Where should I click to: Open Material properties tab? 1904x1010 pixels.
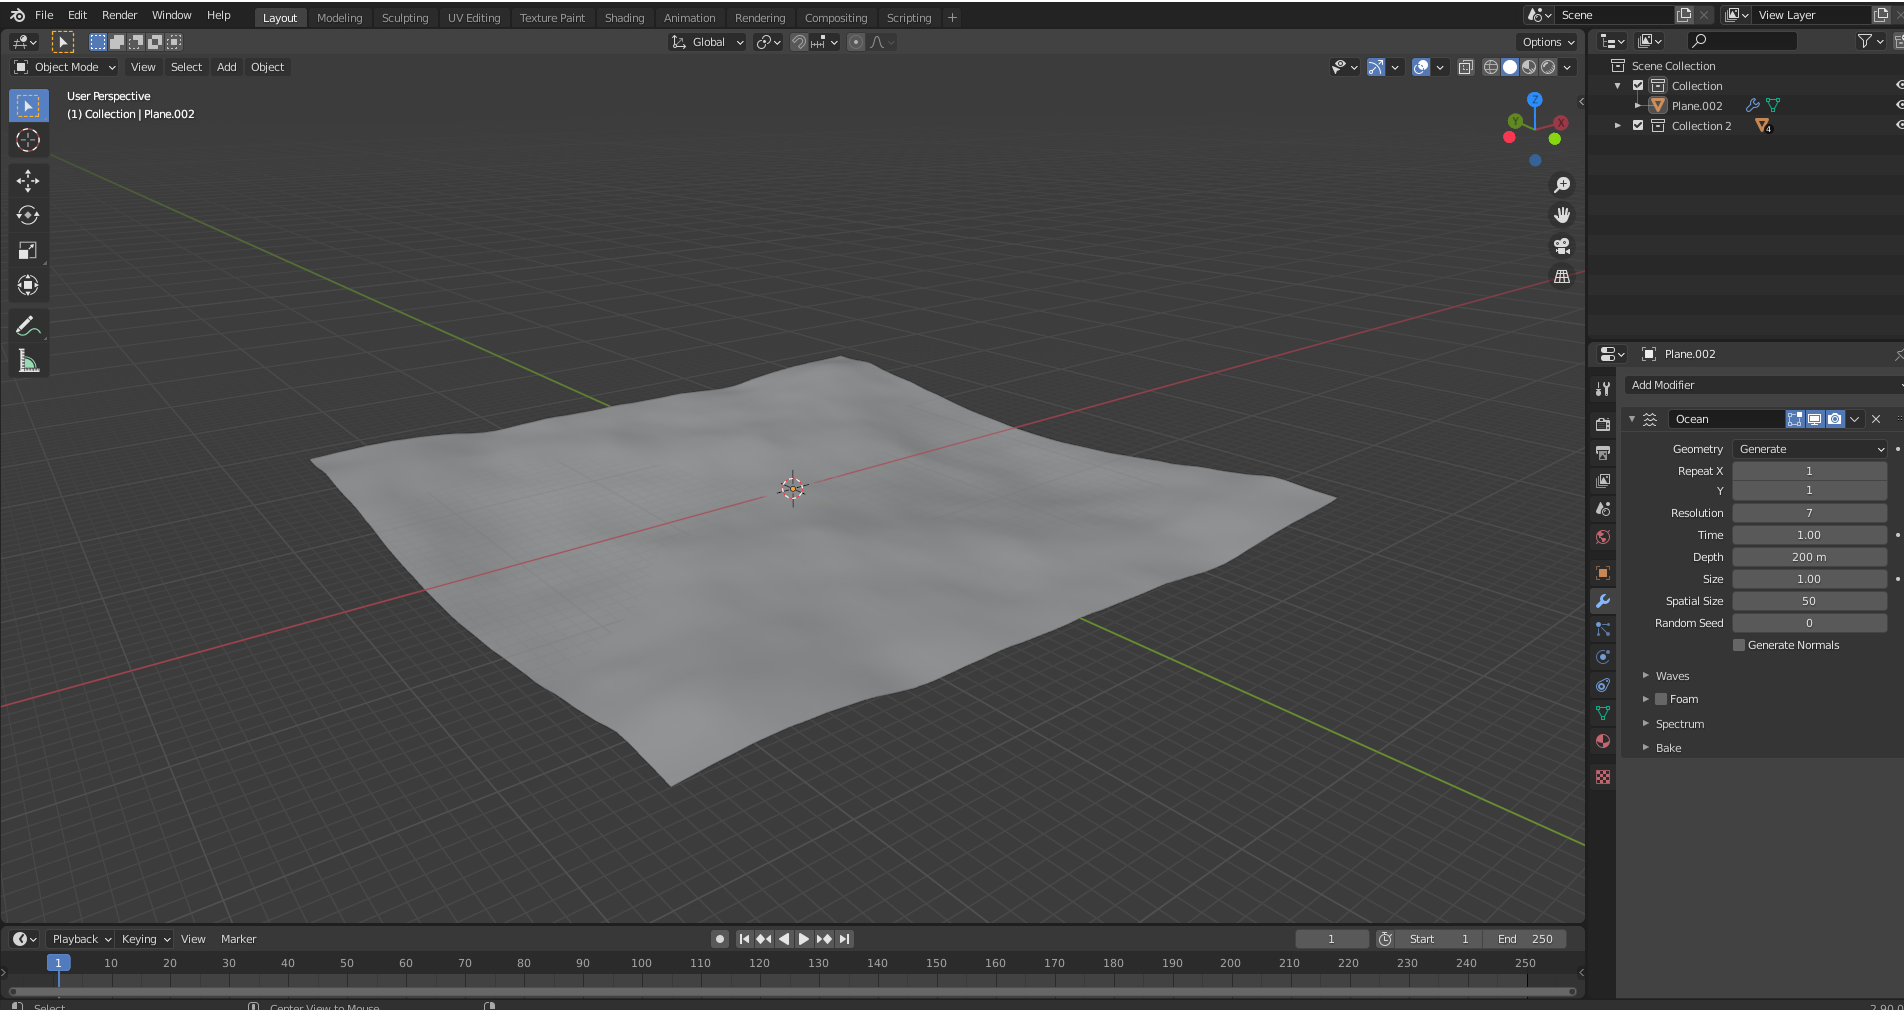pyautogui.click(x=1603, y=741)
